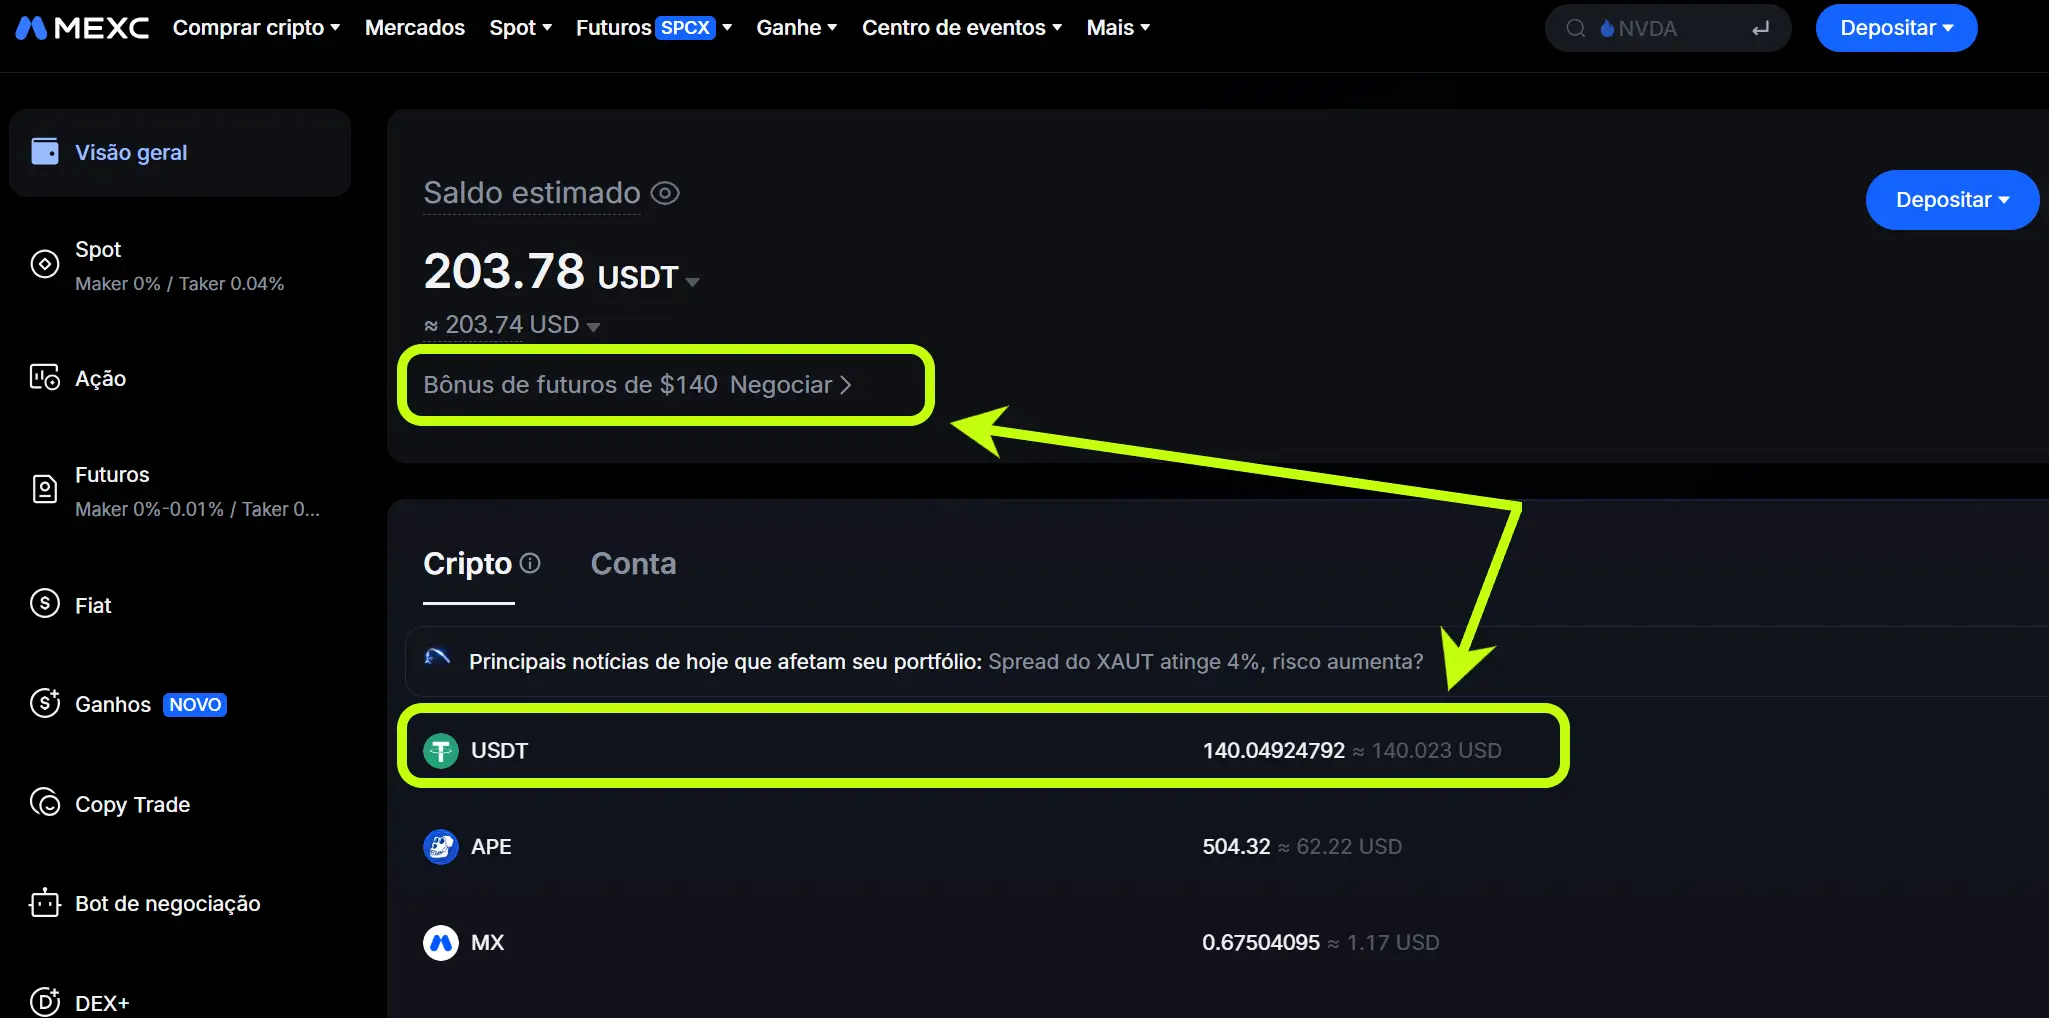
Task: Click the APE balance amount 504.32
Action: tap(1236, 846)
